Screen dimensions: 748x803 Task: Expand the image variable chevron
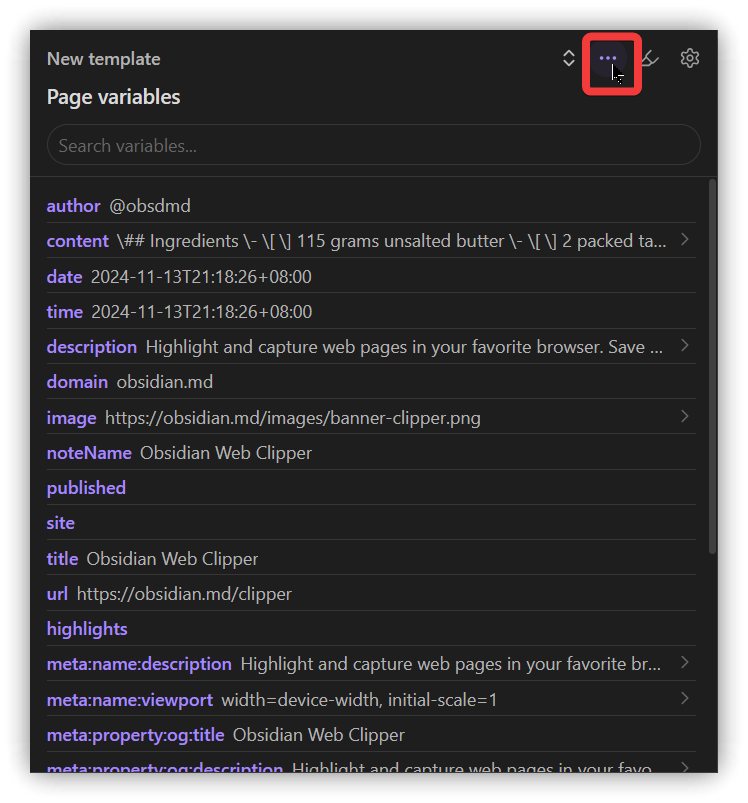[x=685, y=416]
